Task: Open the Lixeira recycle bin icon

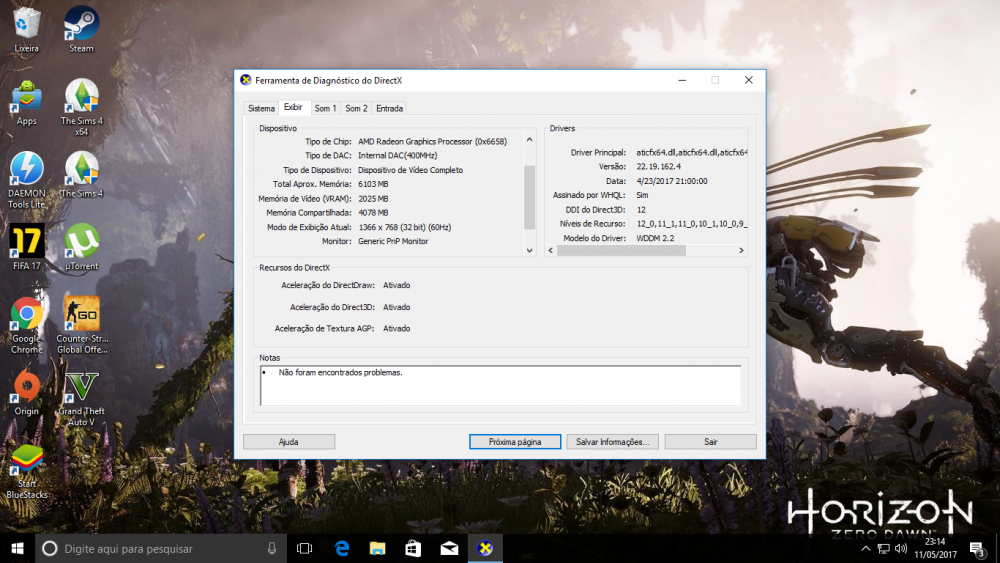Action: click(27, 24)
